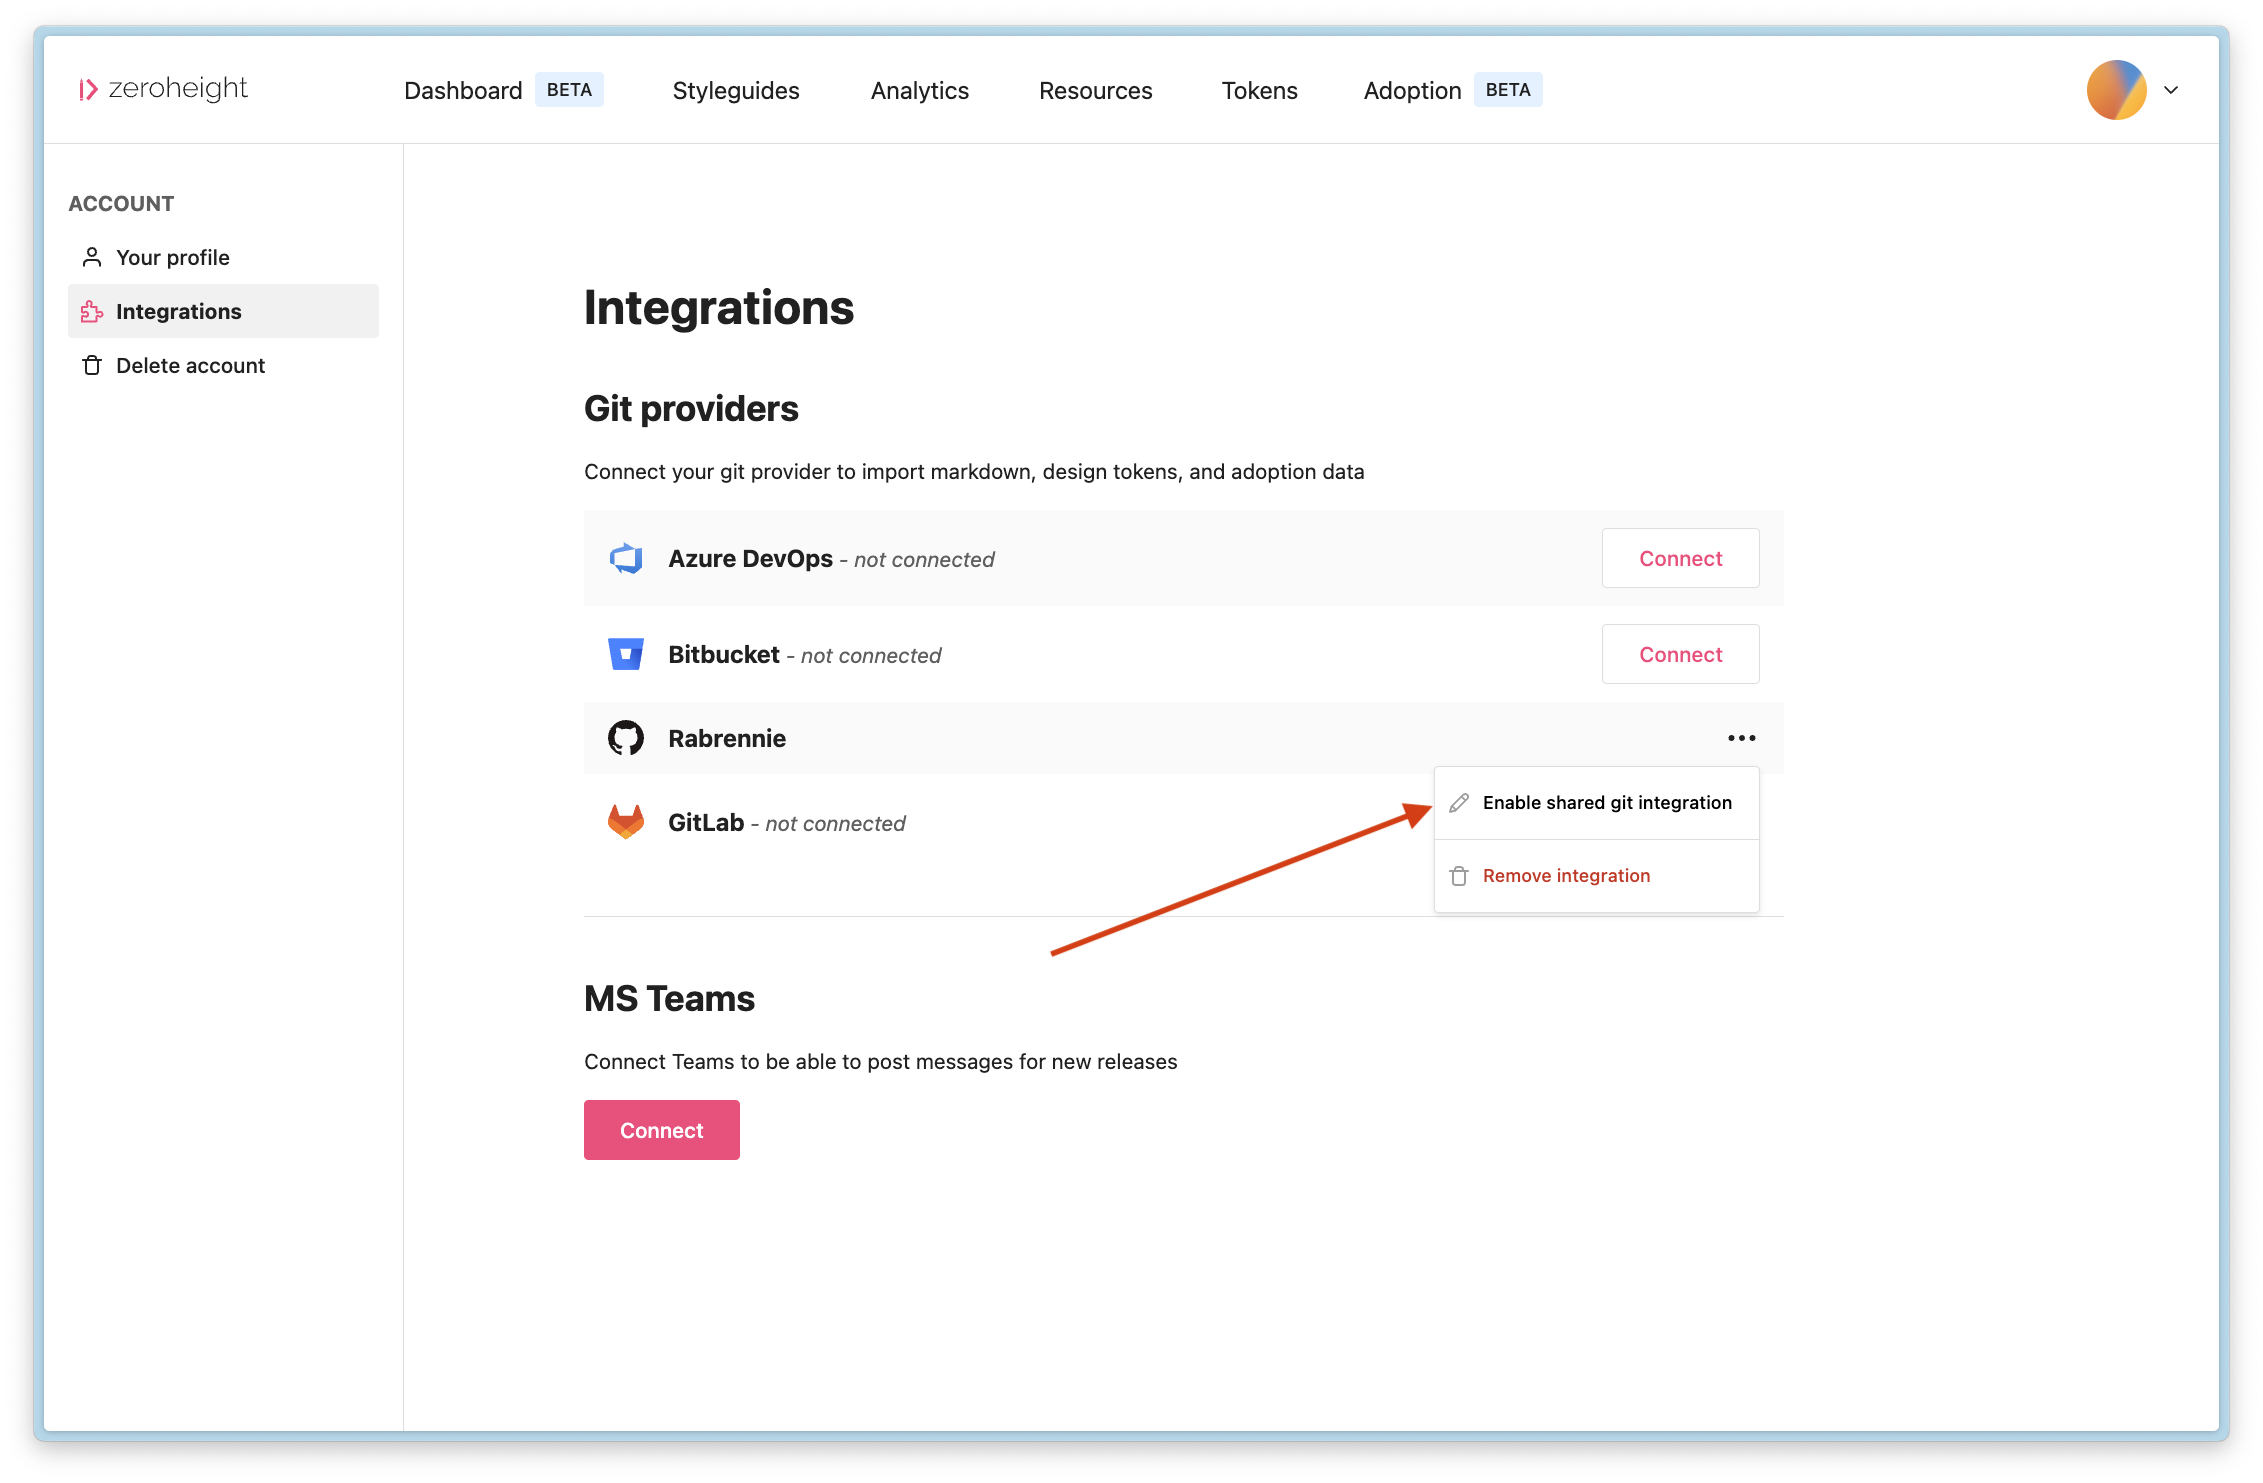Open the three-dot menu for Rabrennie
2263x1483 pixels.
point(1742,738)
